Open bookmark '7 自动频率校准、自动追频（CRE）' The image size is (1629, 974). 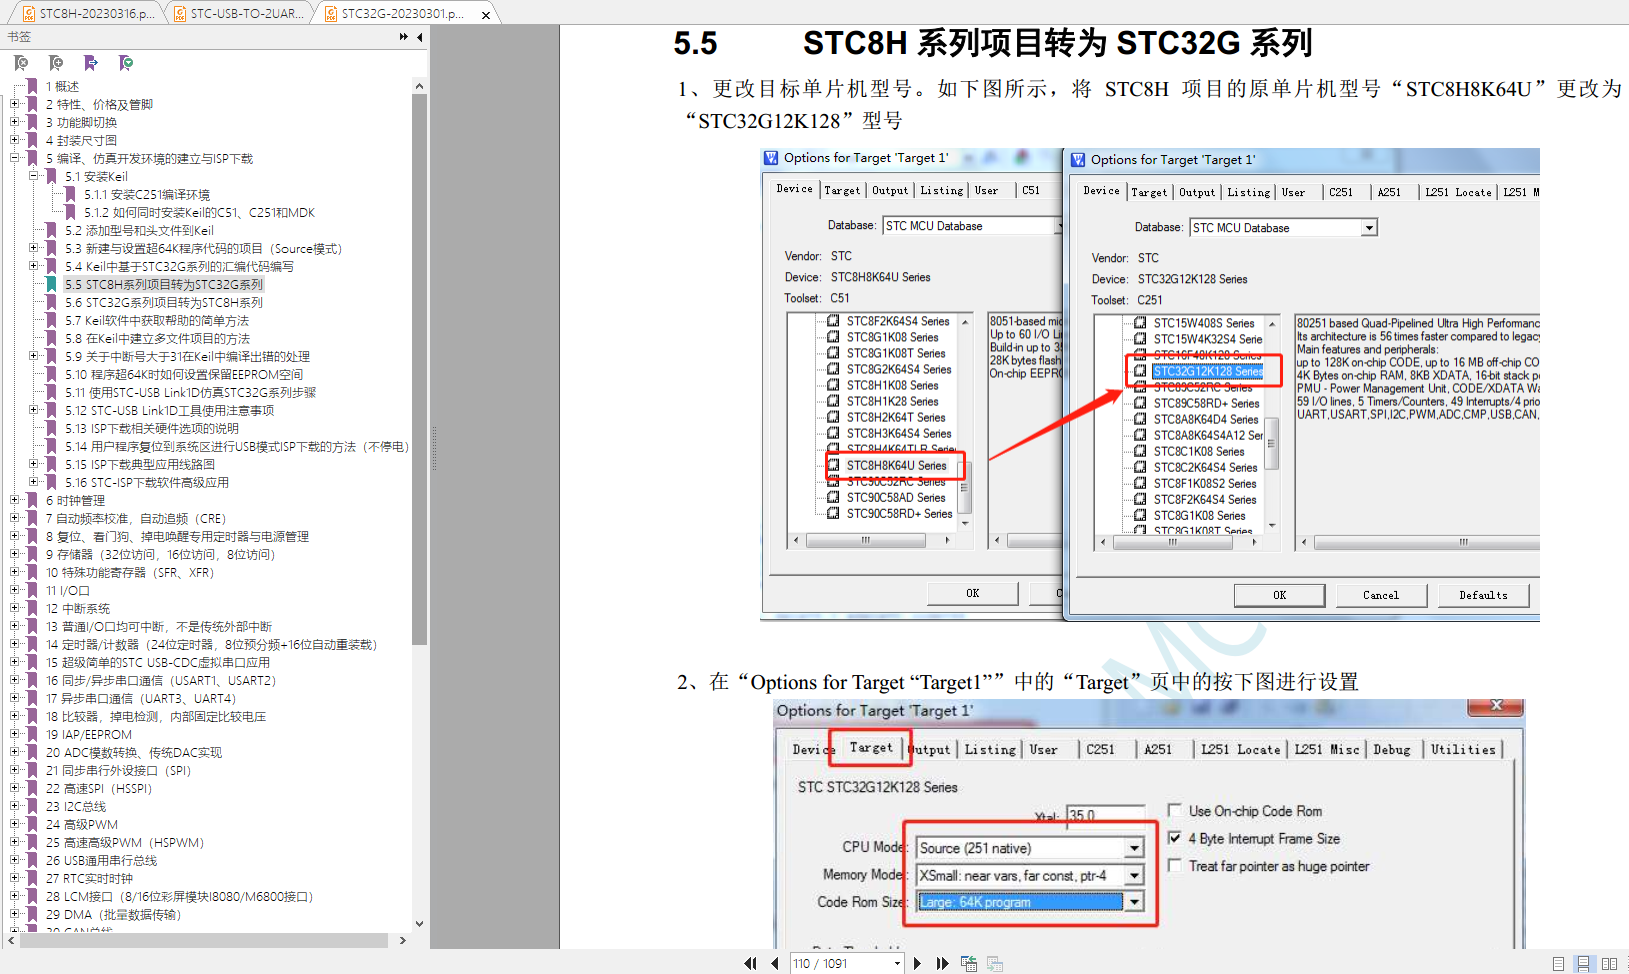[x=136, y=518]
